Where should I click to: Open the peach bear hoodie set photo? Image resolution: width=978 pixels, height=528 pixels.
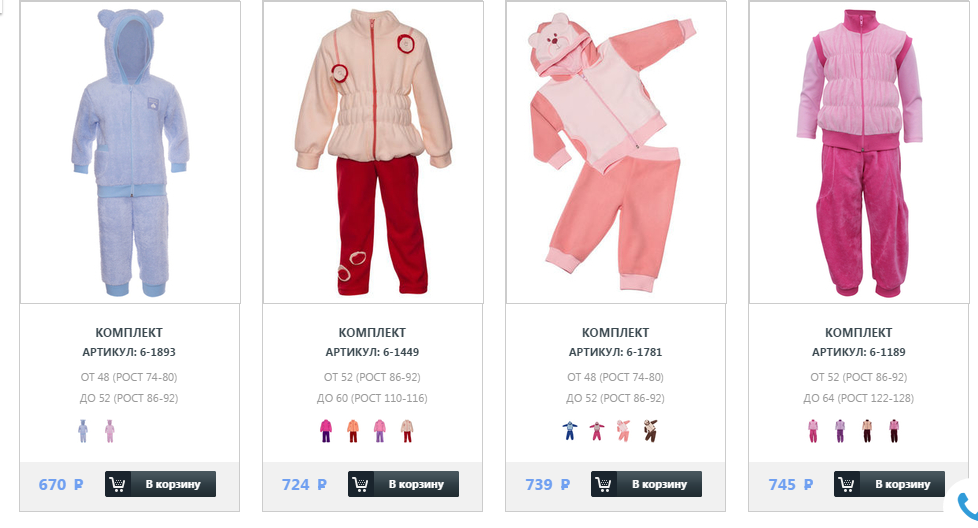coord(616,152)
